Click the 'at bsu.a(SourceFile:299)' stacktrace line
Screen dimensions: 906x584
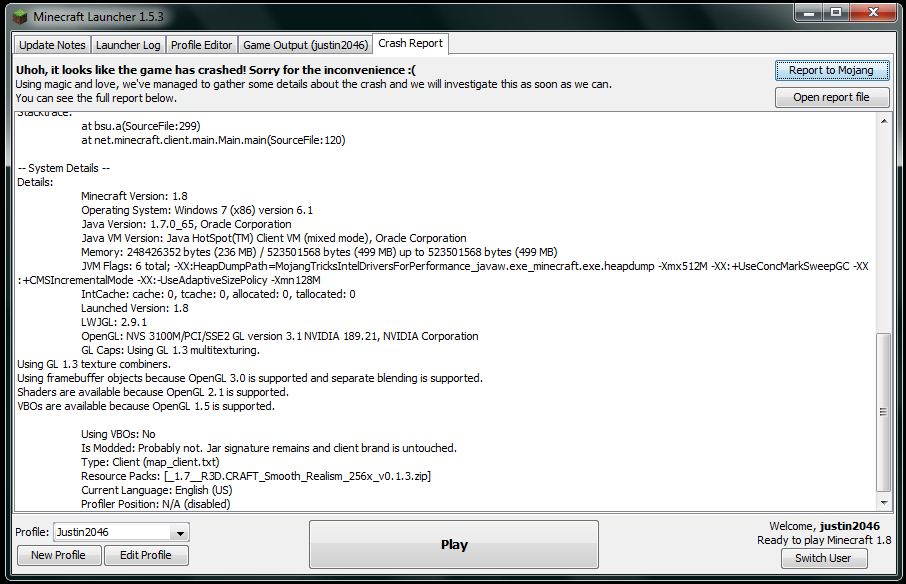click(x=141, y=126)
